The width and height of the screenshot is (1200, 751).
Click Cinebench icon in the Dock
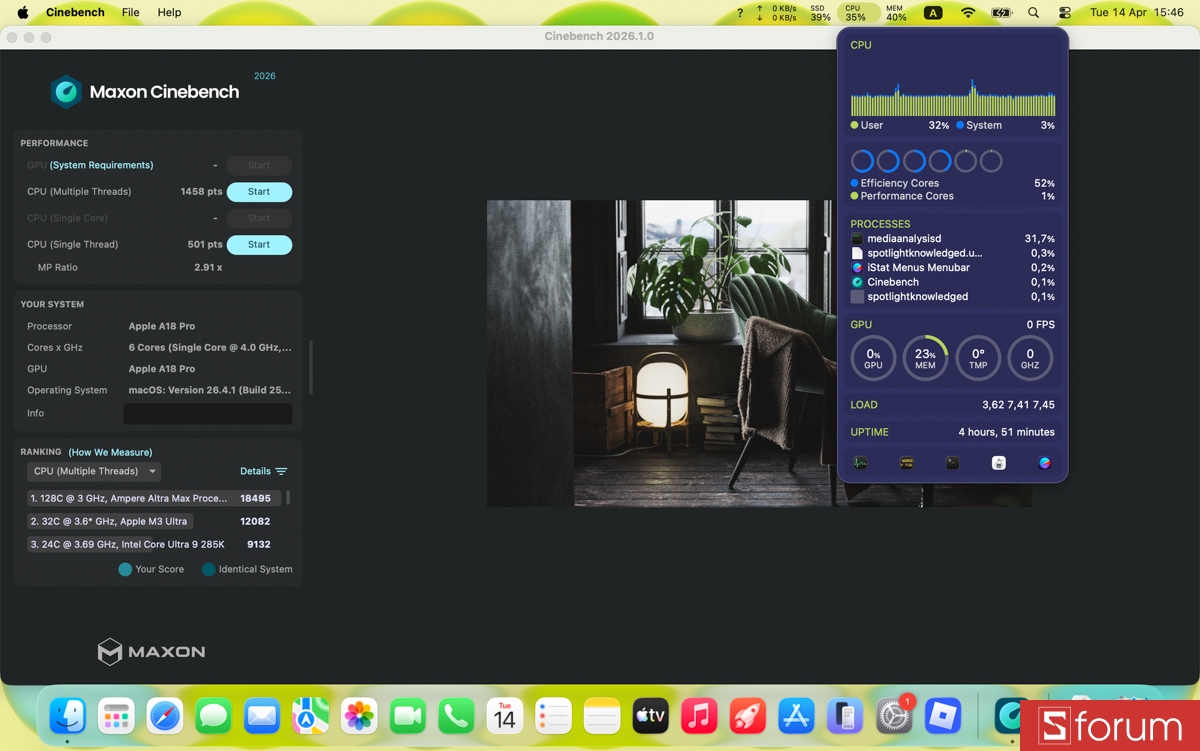click(x=1012, y=716)
